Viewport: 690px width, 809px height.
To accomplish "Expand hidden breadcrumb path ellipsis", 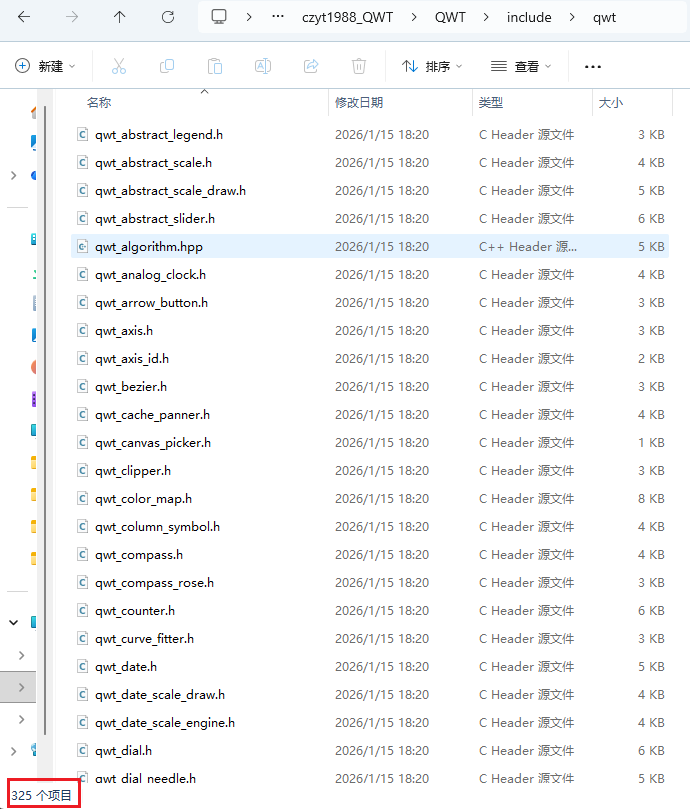I will click(278, 17).
